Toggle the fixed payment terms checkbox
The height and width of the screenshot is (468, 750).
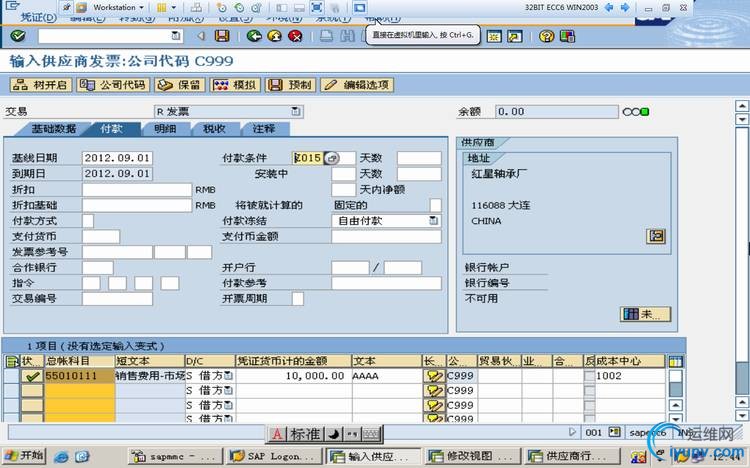(x=435, y=205)
